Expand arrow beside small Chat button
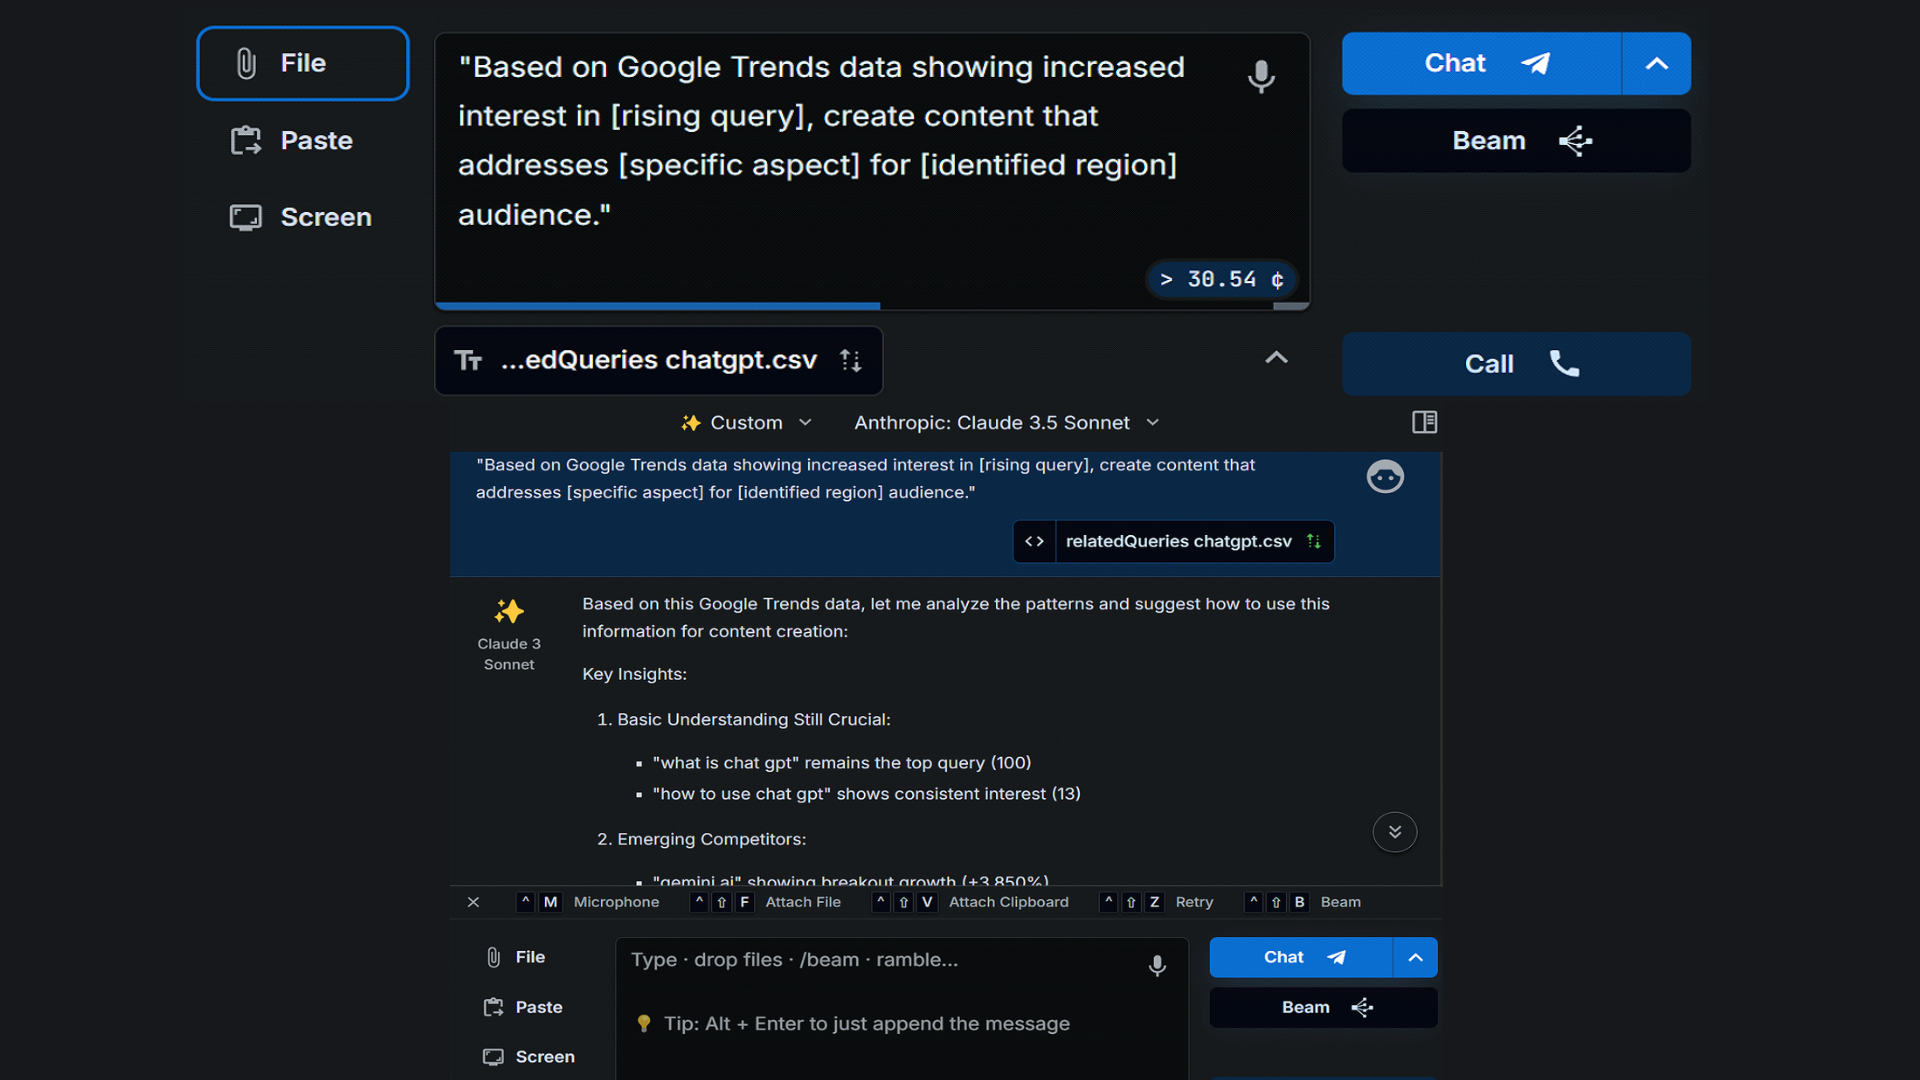 (1415, 957)
